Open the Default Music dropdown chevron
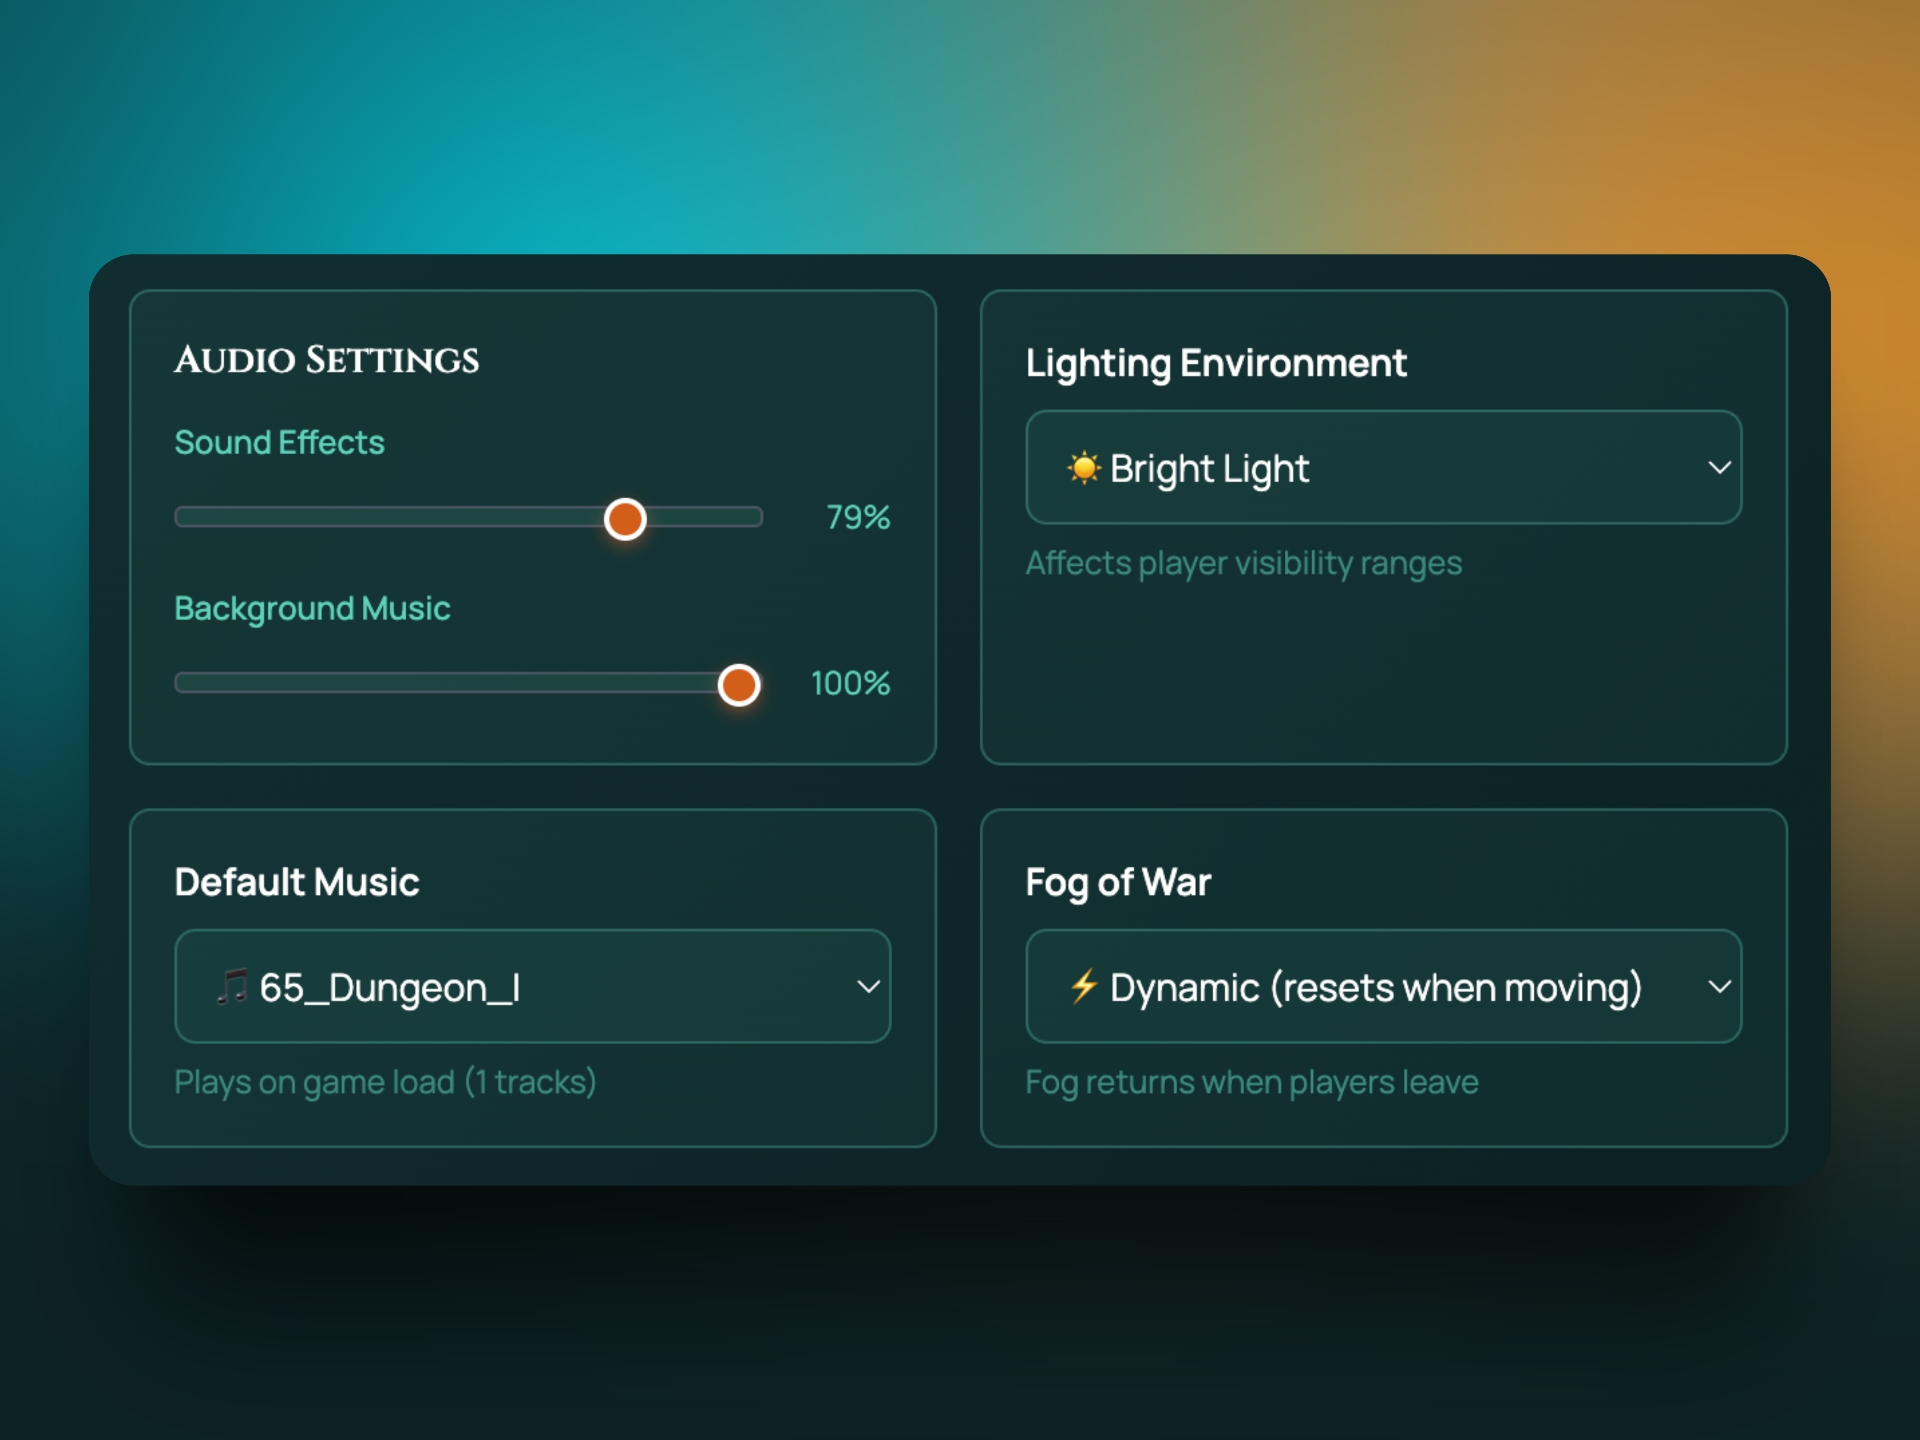This screenshot has width=1920, height=1440. pyautogui.click(x=868, y=986)
